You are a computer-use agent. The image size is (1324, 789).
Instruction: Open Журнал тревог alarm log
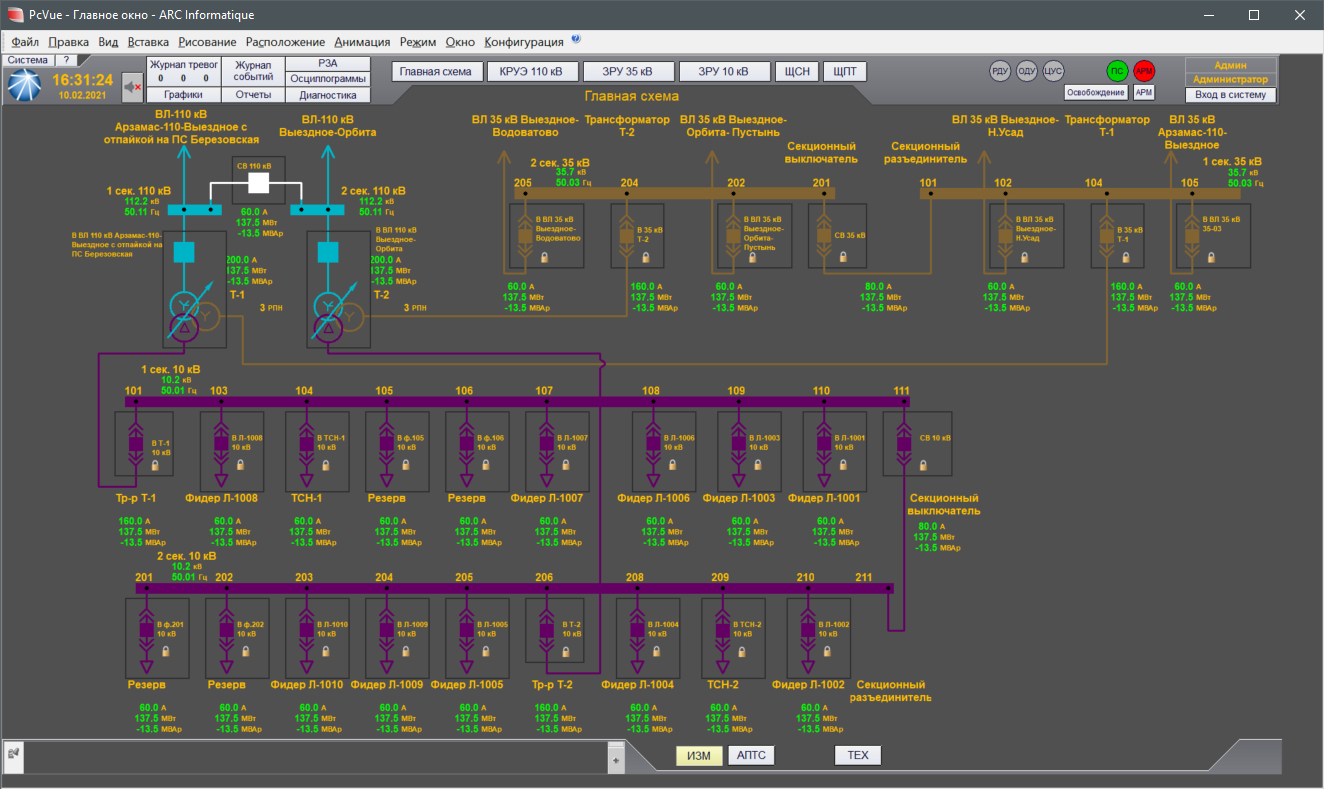tap(183, 71)
